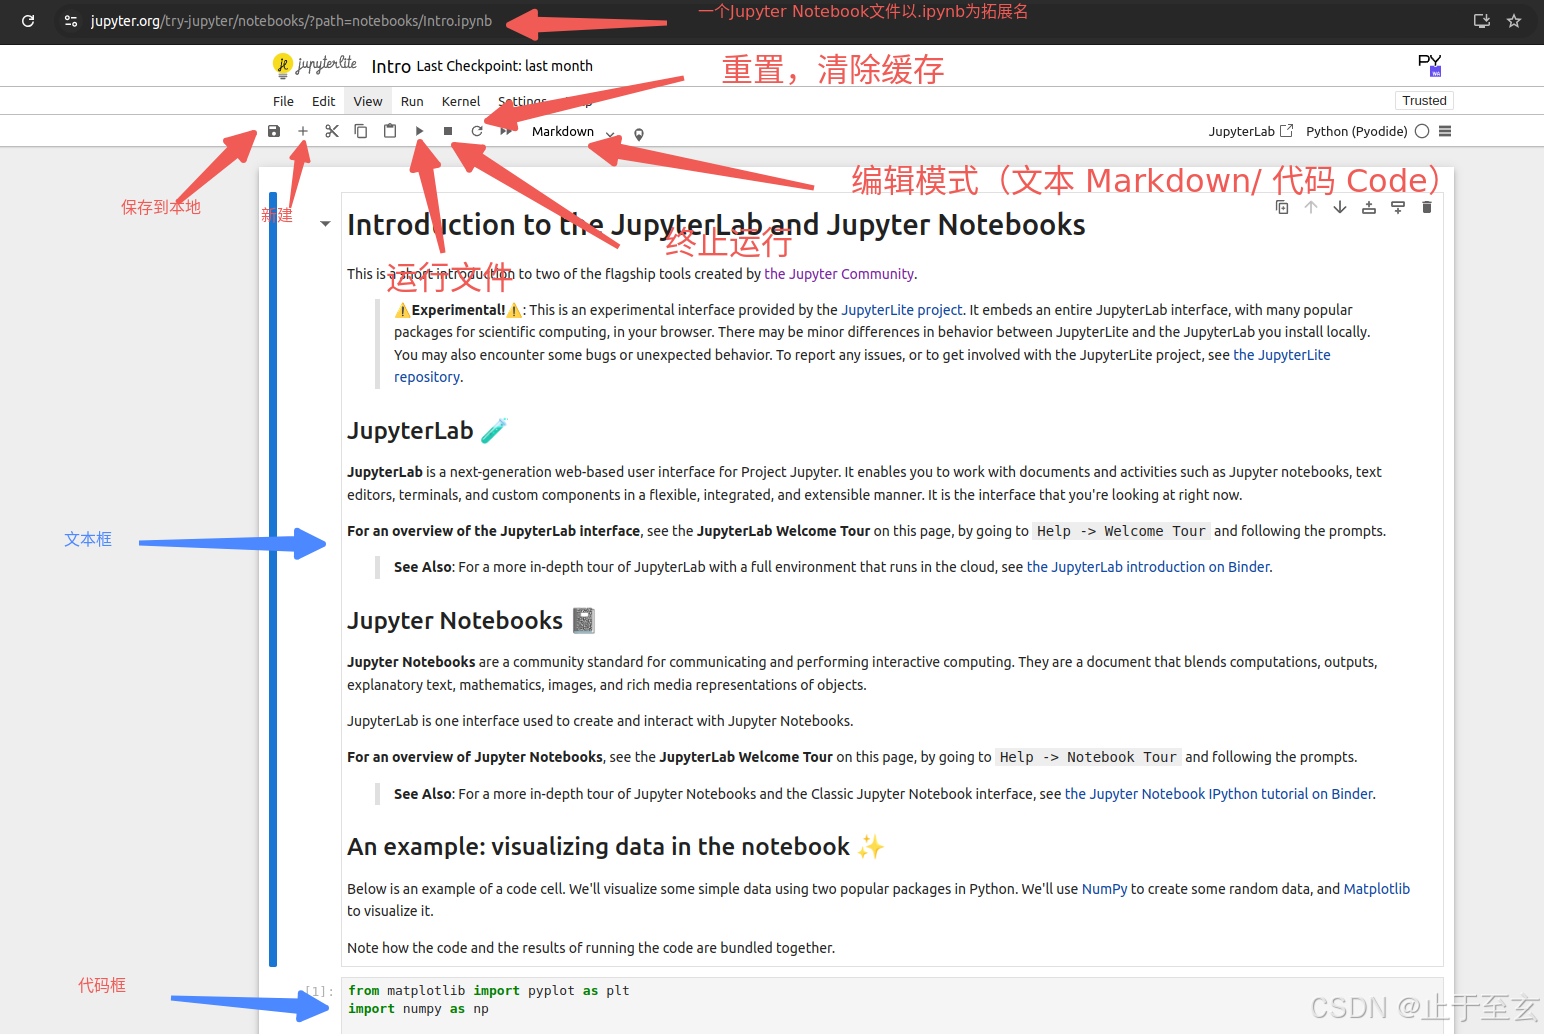Restart the kernel
The width and height of the screenshot is (1544, 1034).
[476, 130]
